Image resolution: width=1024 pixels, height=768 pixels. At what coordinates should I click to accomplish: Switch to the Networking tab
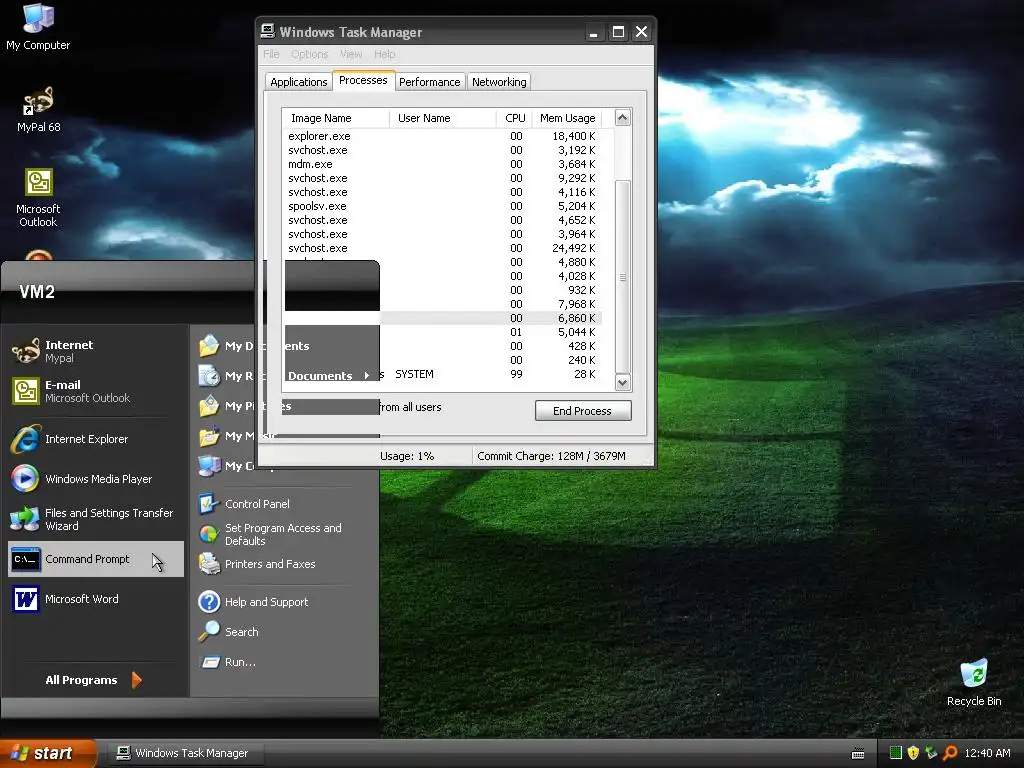point(499,82)
